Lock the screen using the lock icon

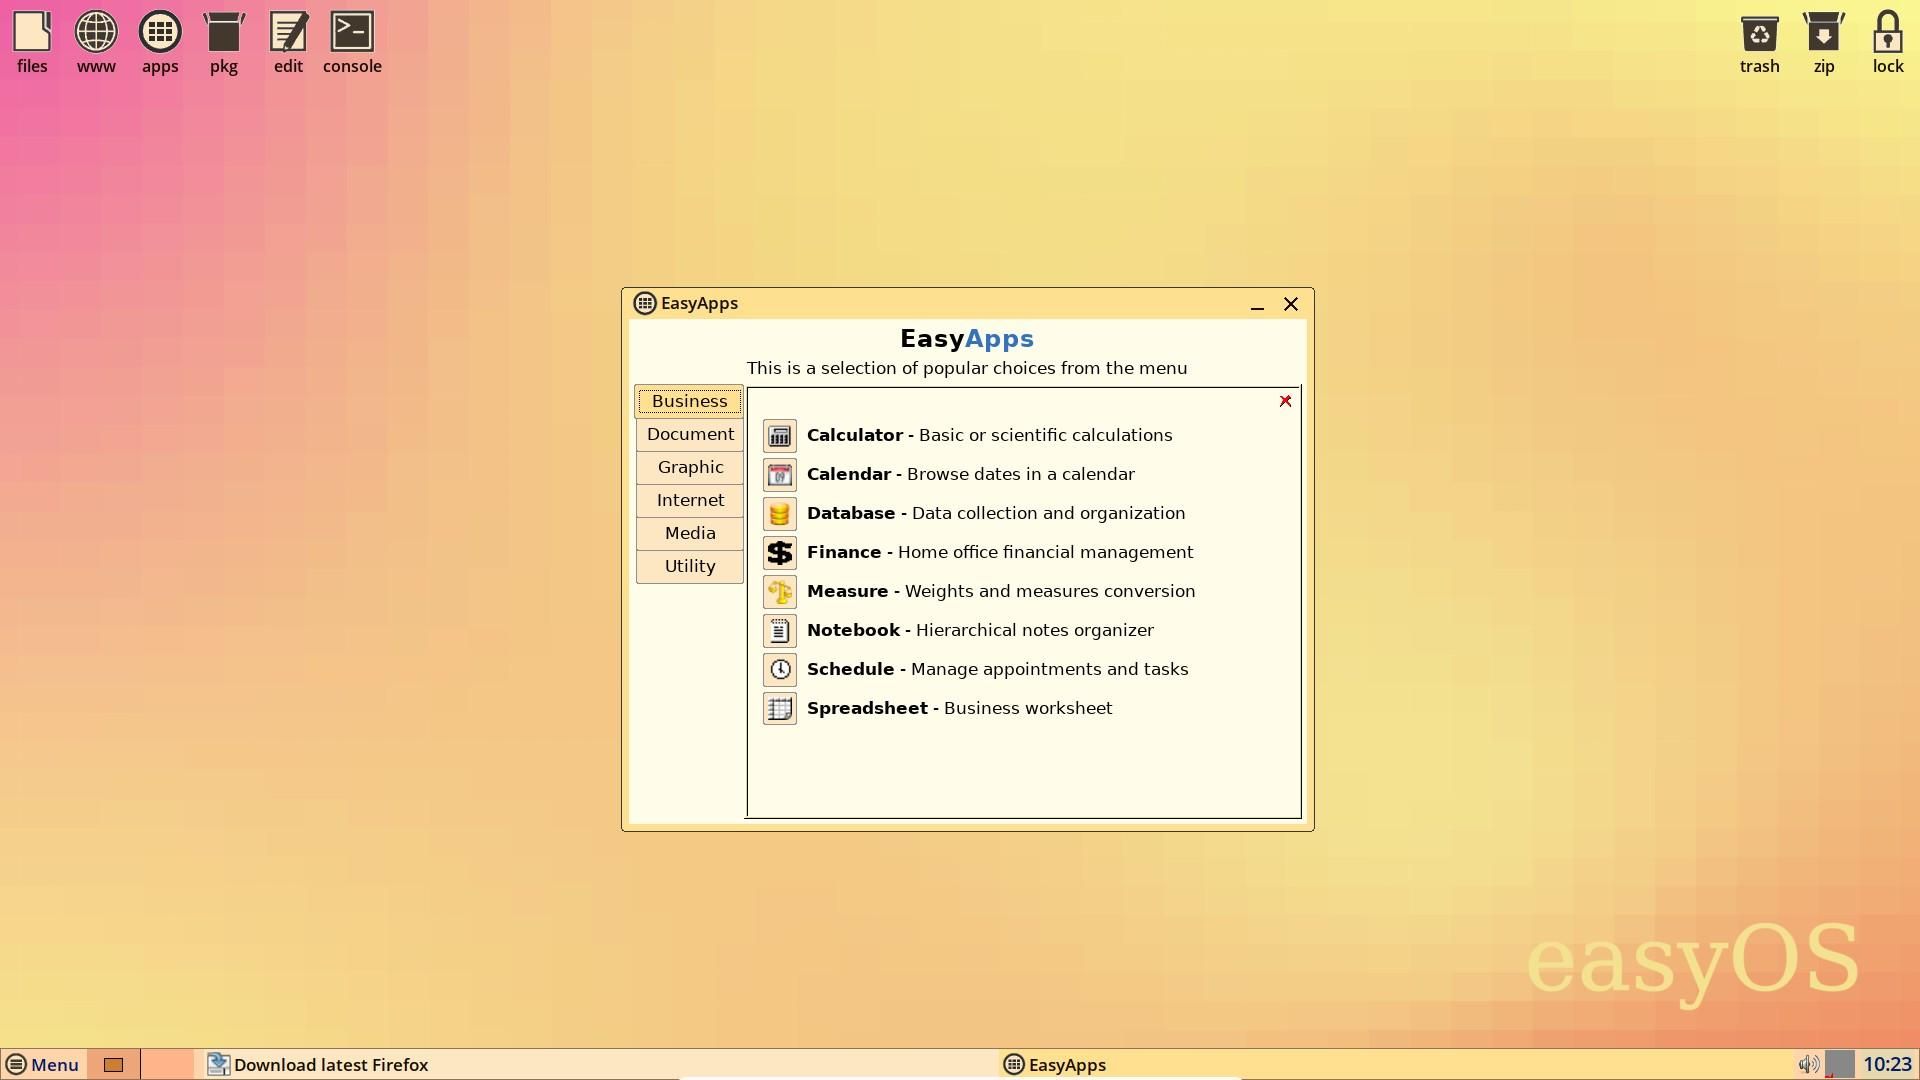tap(1886, 31)
